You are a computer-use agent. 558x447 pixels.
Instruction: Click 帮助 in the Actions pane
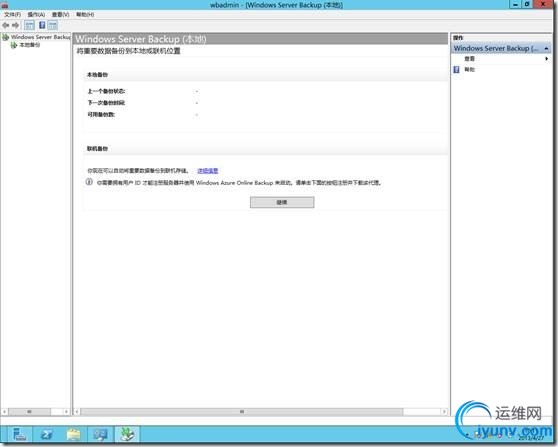click(469, 69)
